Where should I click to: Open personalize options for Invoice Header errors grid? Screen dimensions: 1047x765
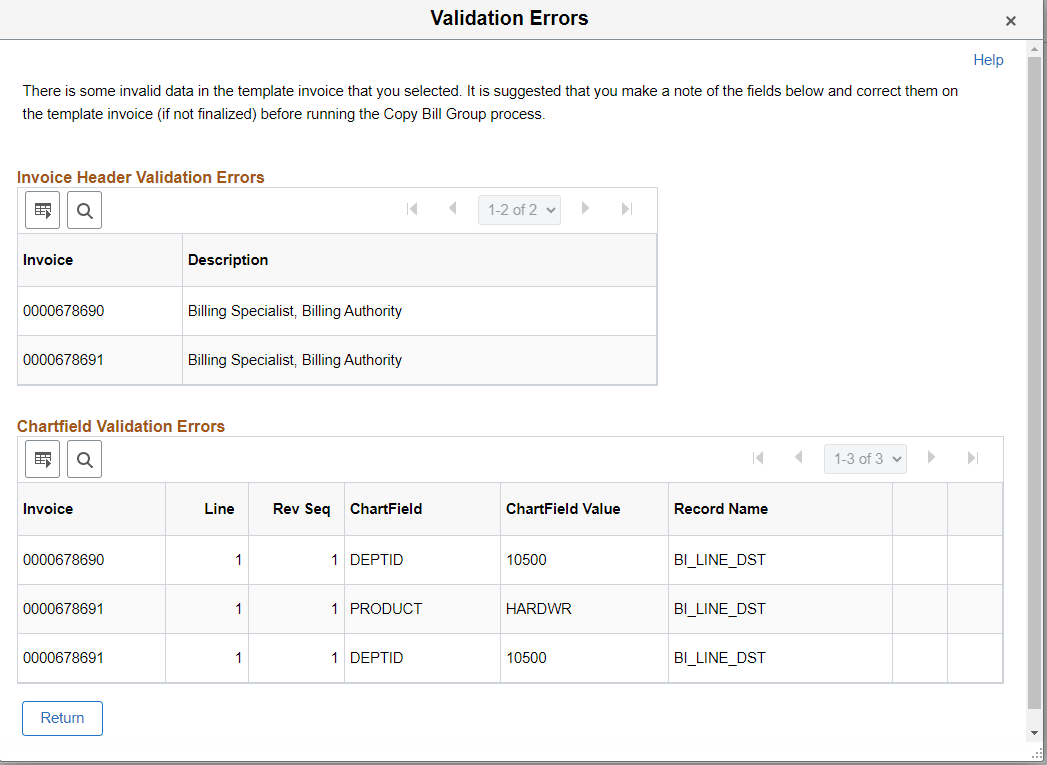click(42, 210)
